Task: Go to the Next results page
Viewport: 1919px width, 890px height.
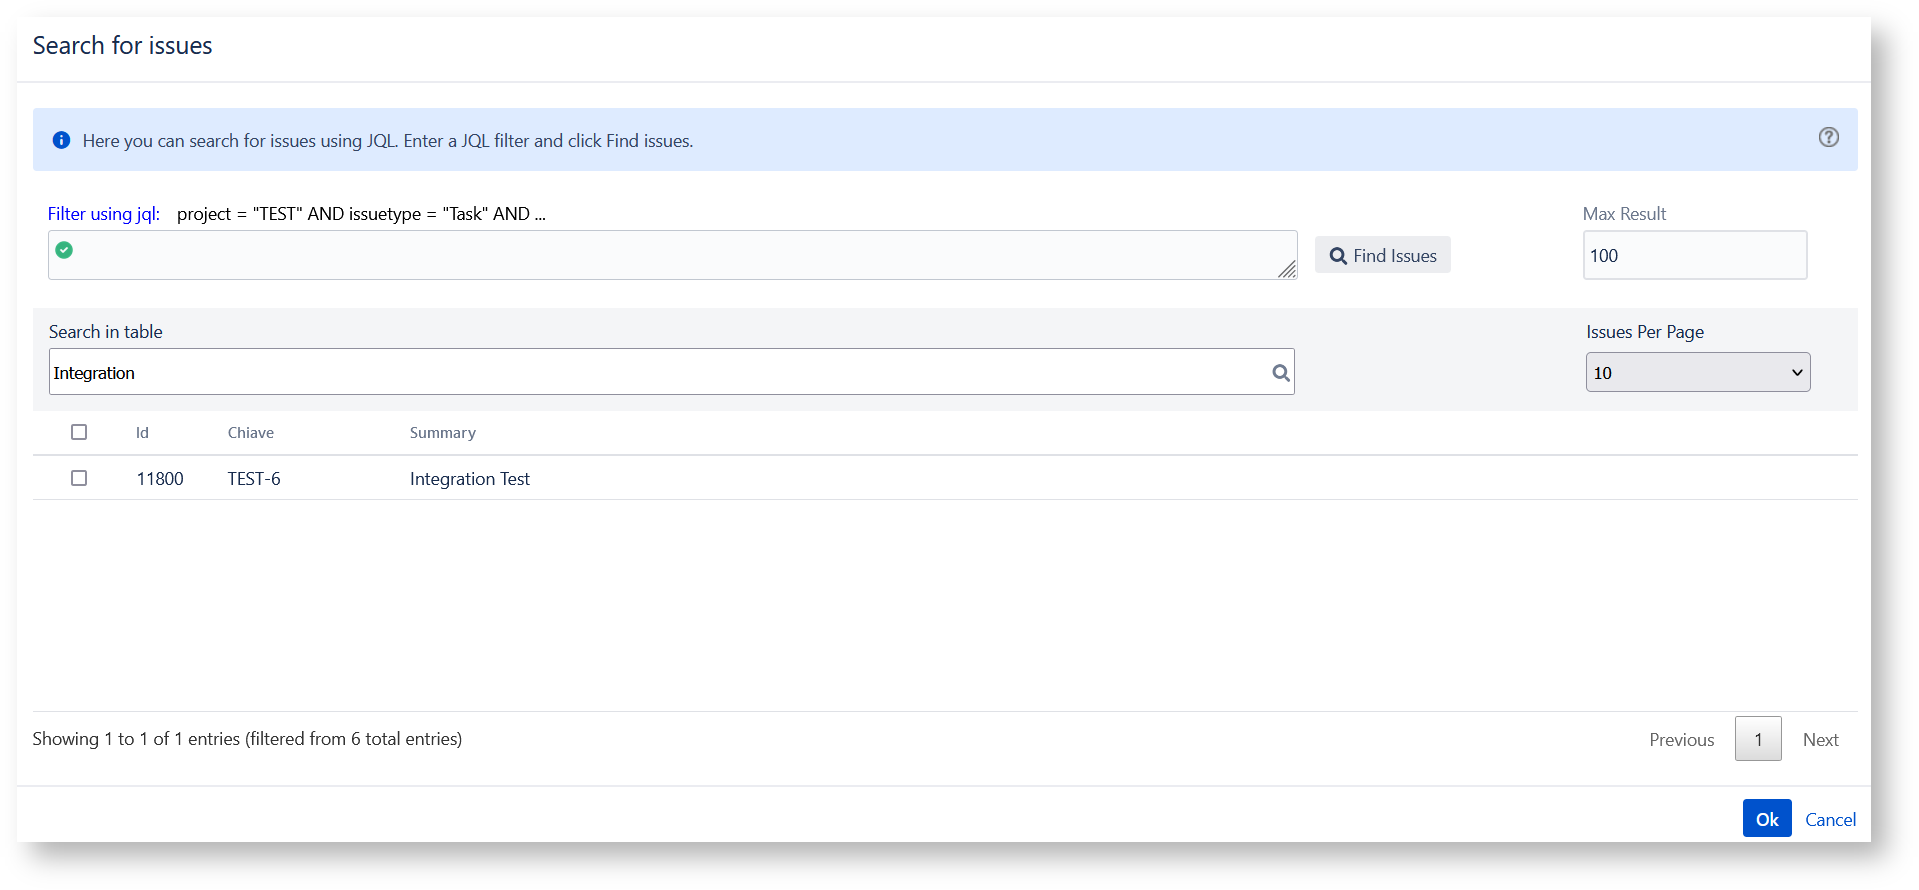Action: (x=1820, y=740)
